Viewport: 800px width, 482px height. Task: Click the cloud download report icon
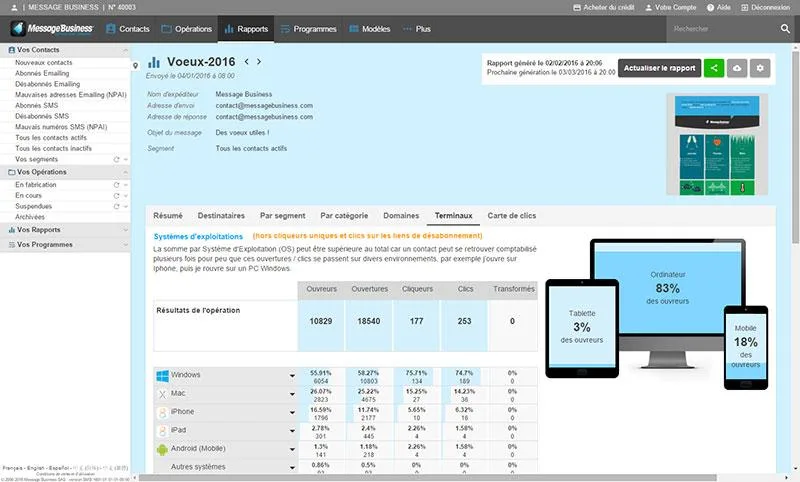tap(737, 68)
